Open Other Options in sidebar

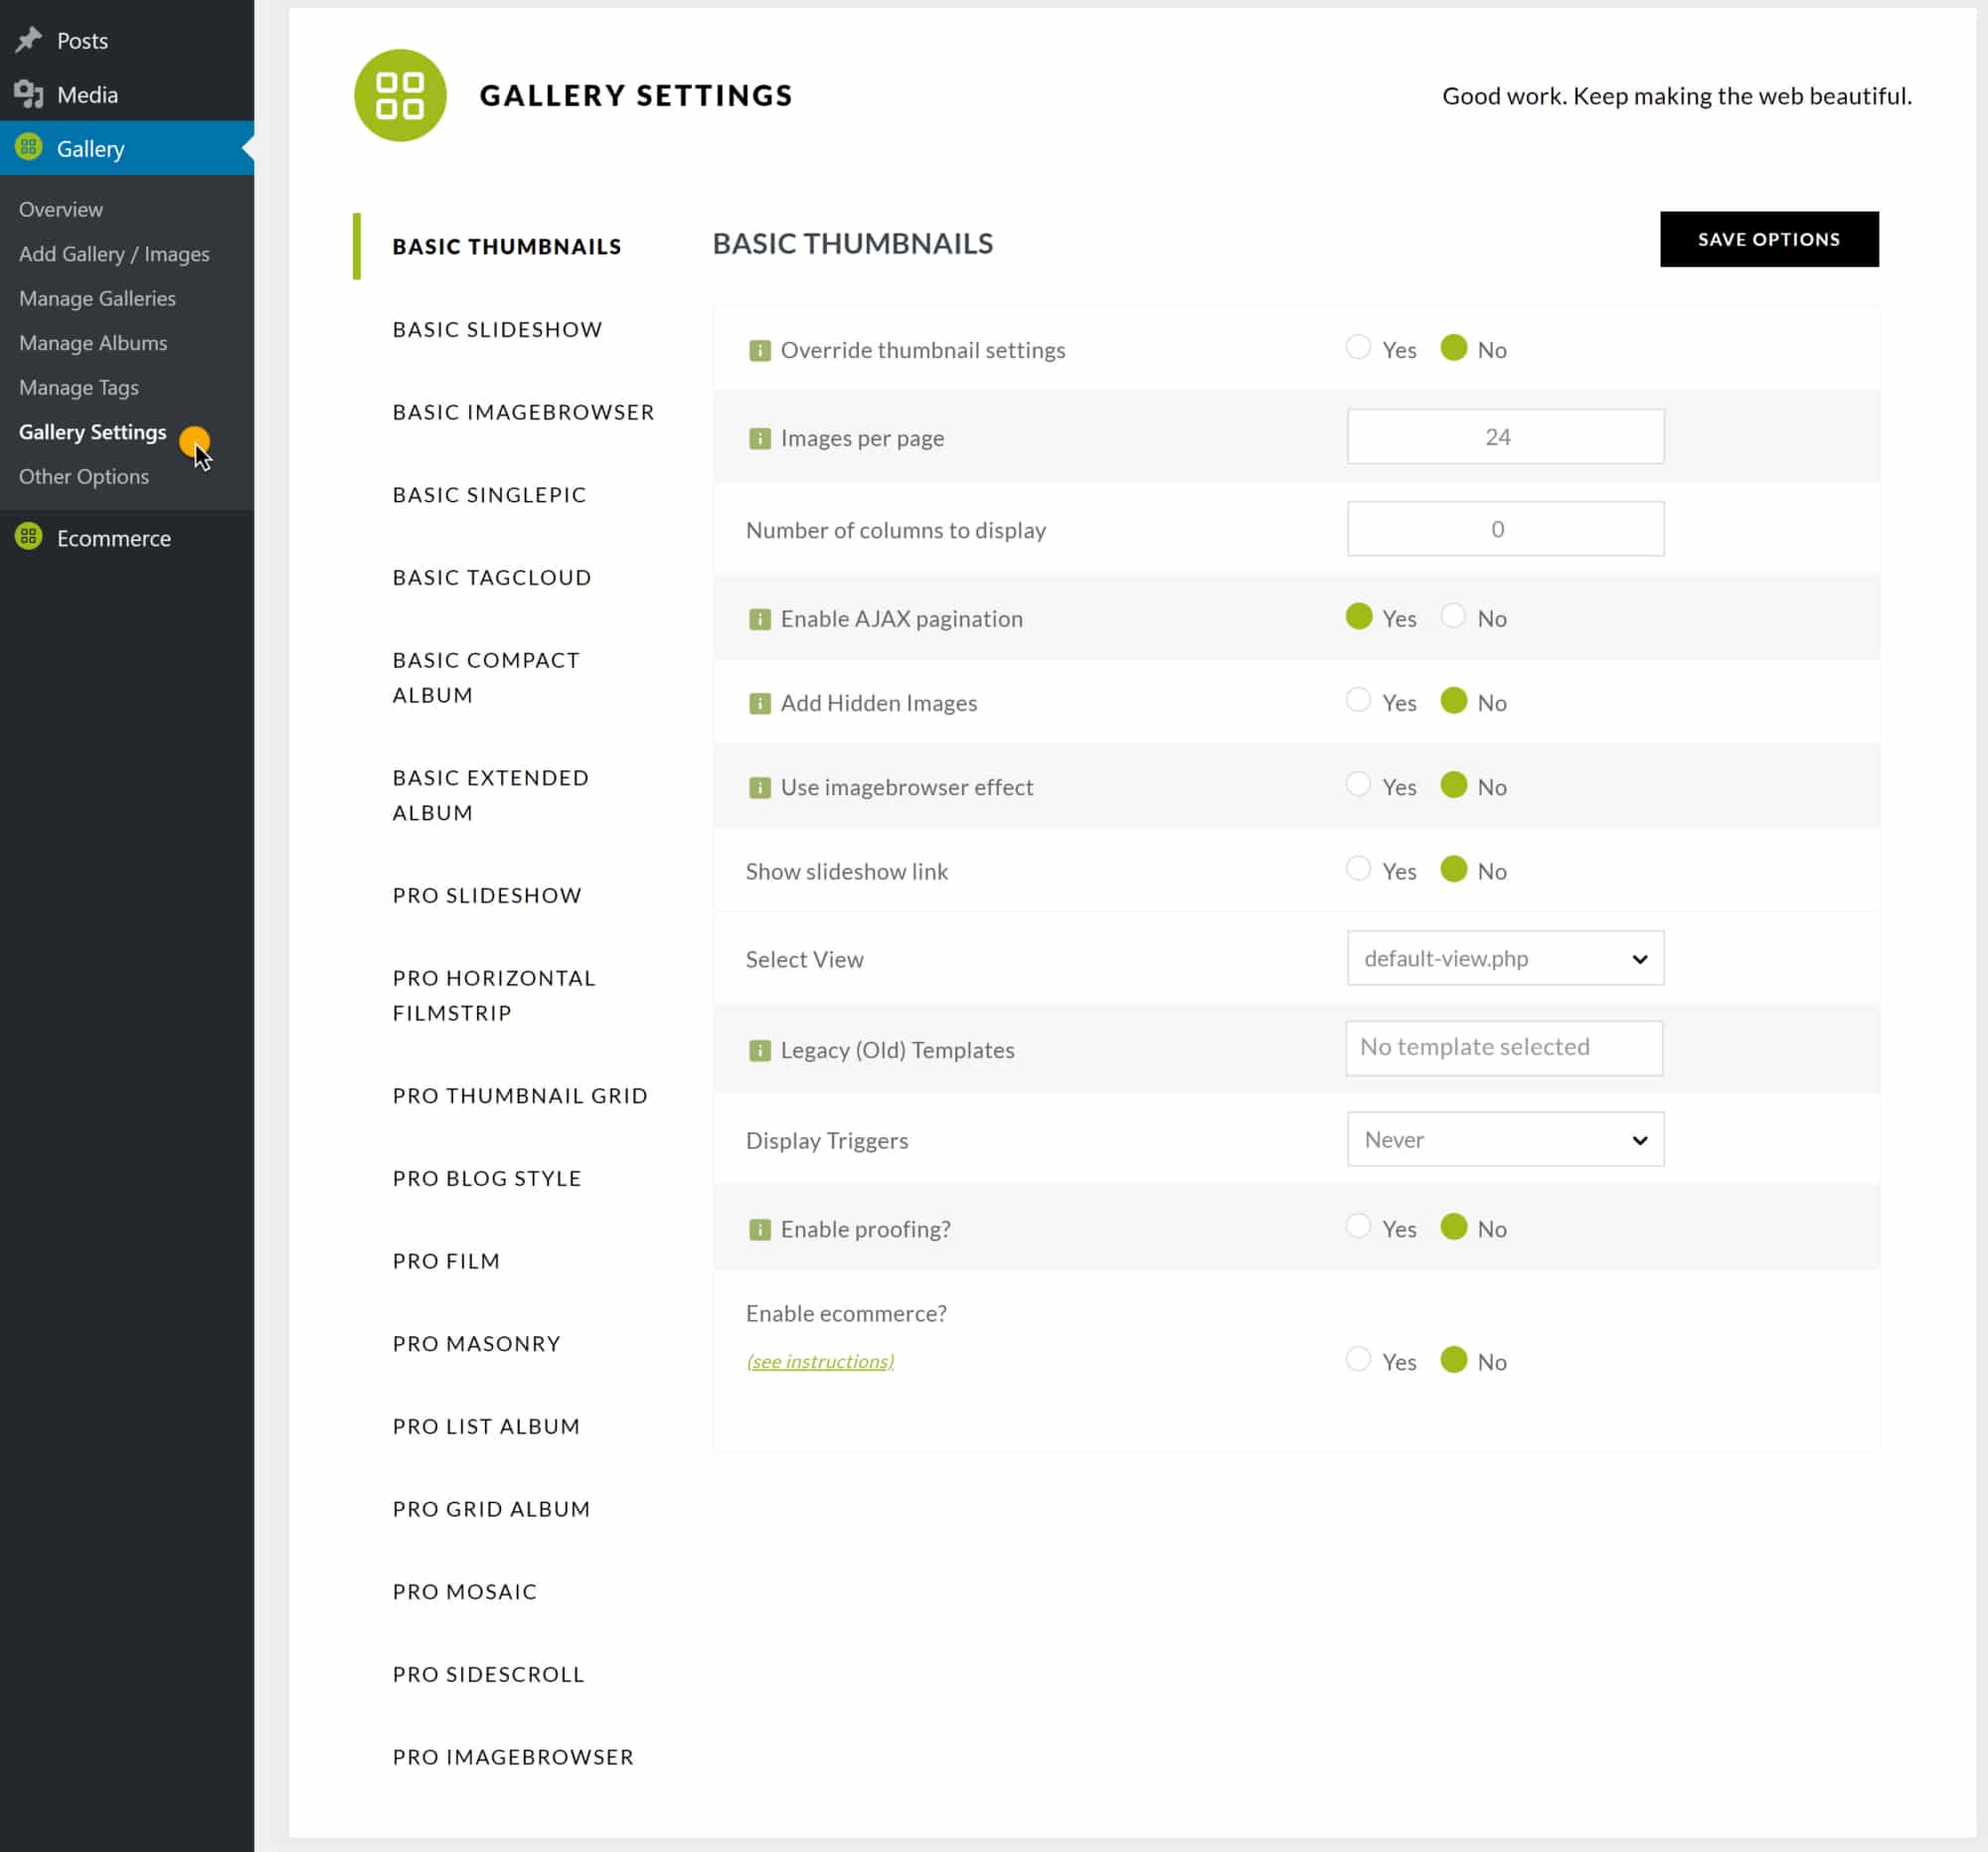(84, 476)
